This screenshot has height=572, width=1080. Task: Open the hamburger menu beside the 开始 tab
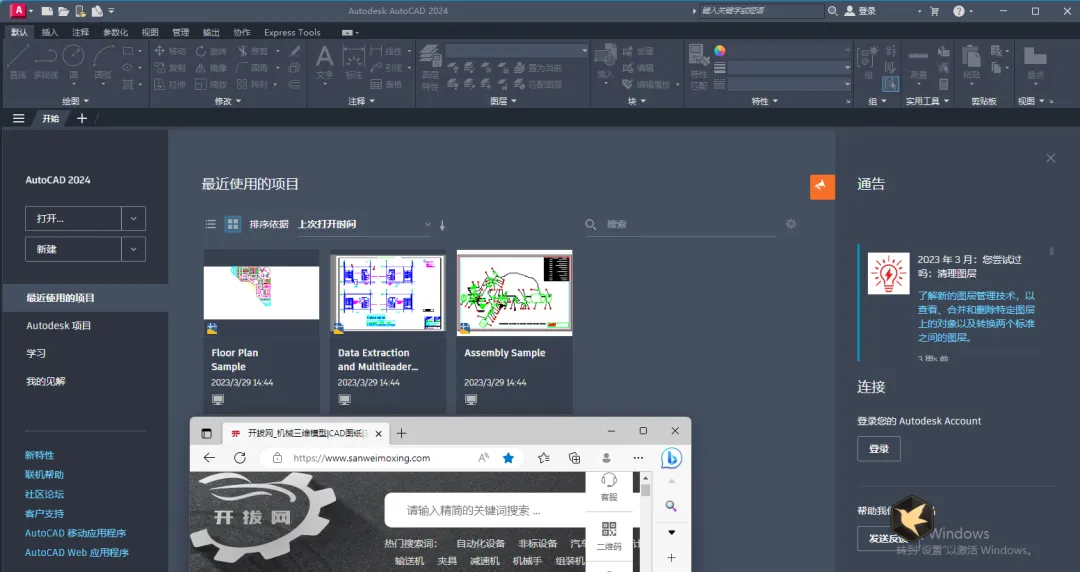(x=19, y=119)
